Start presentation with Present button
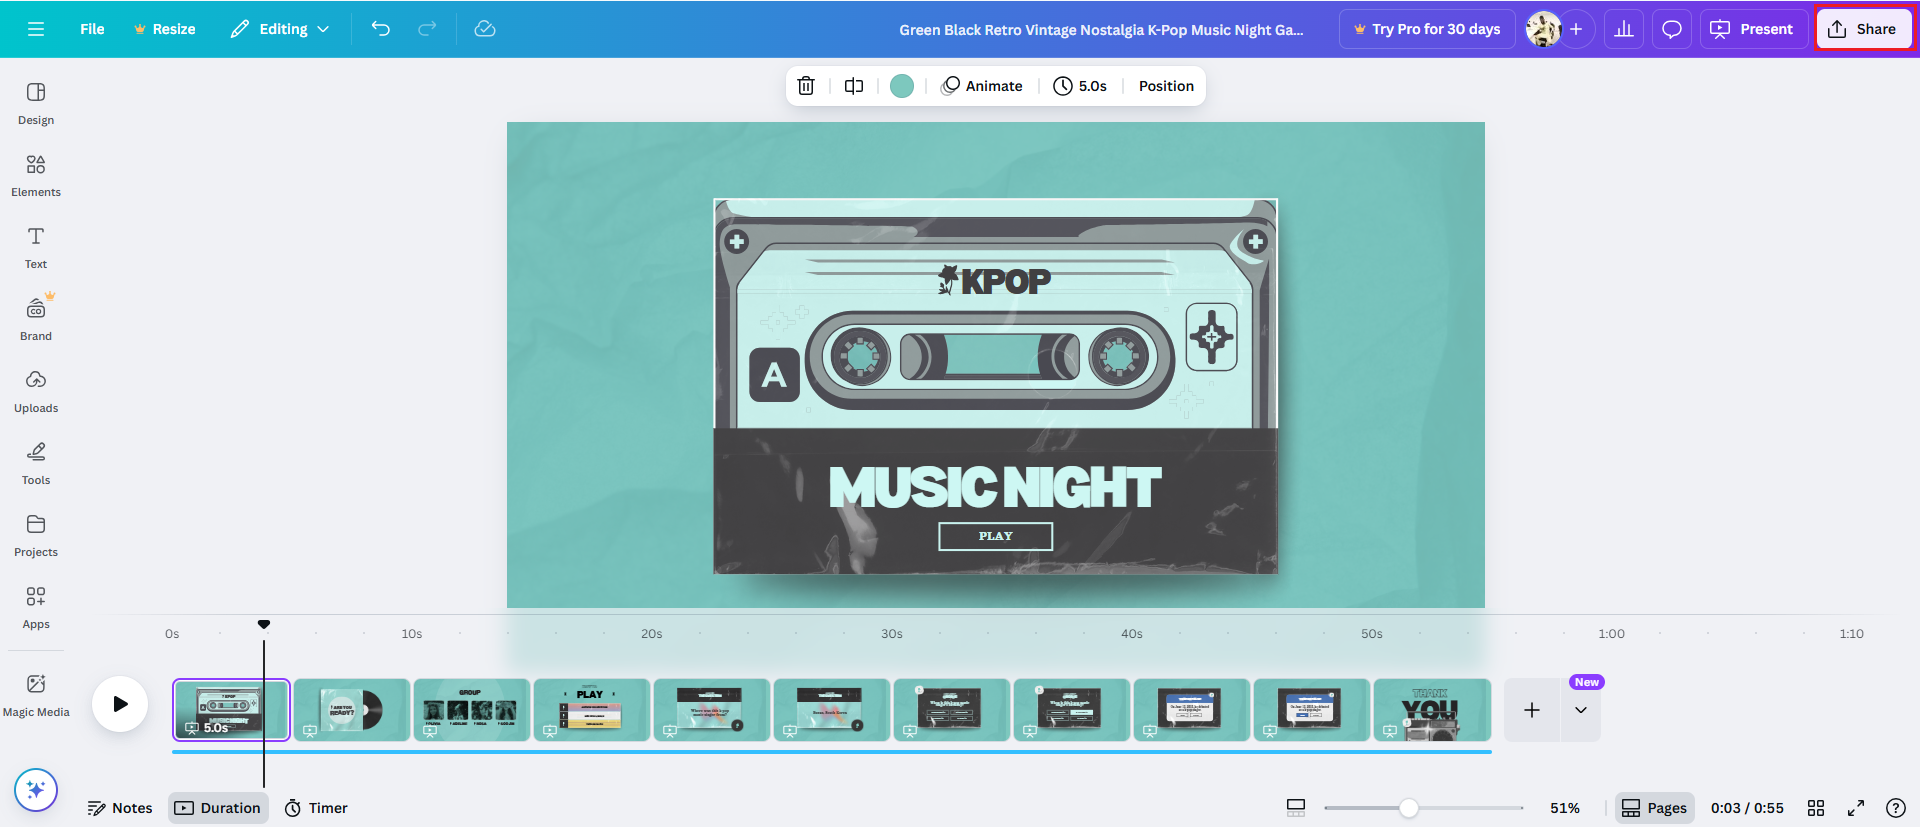 point(1752,29)
